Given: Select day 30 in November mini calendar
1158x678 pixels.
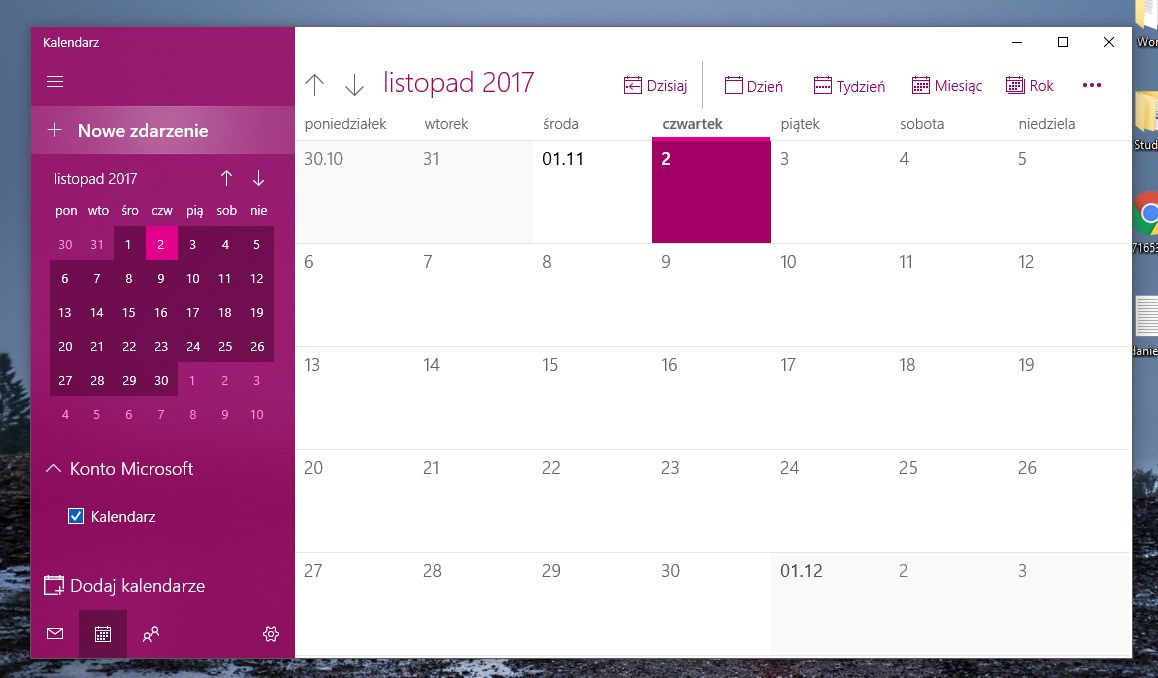Looking at the screenshot, I should [x=161, y=380].
